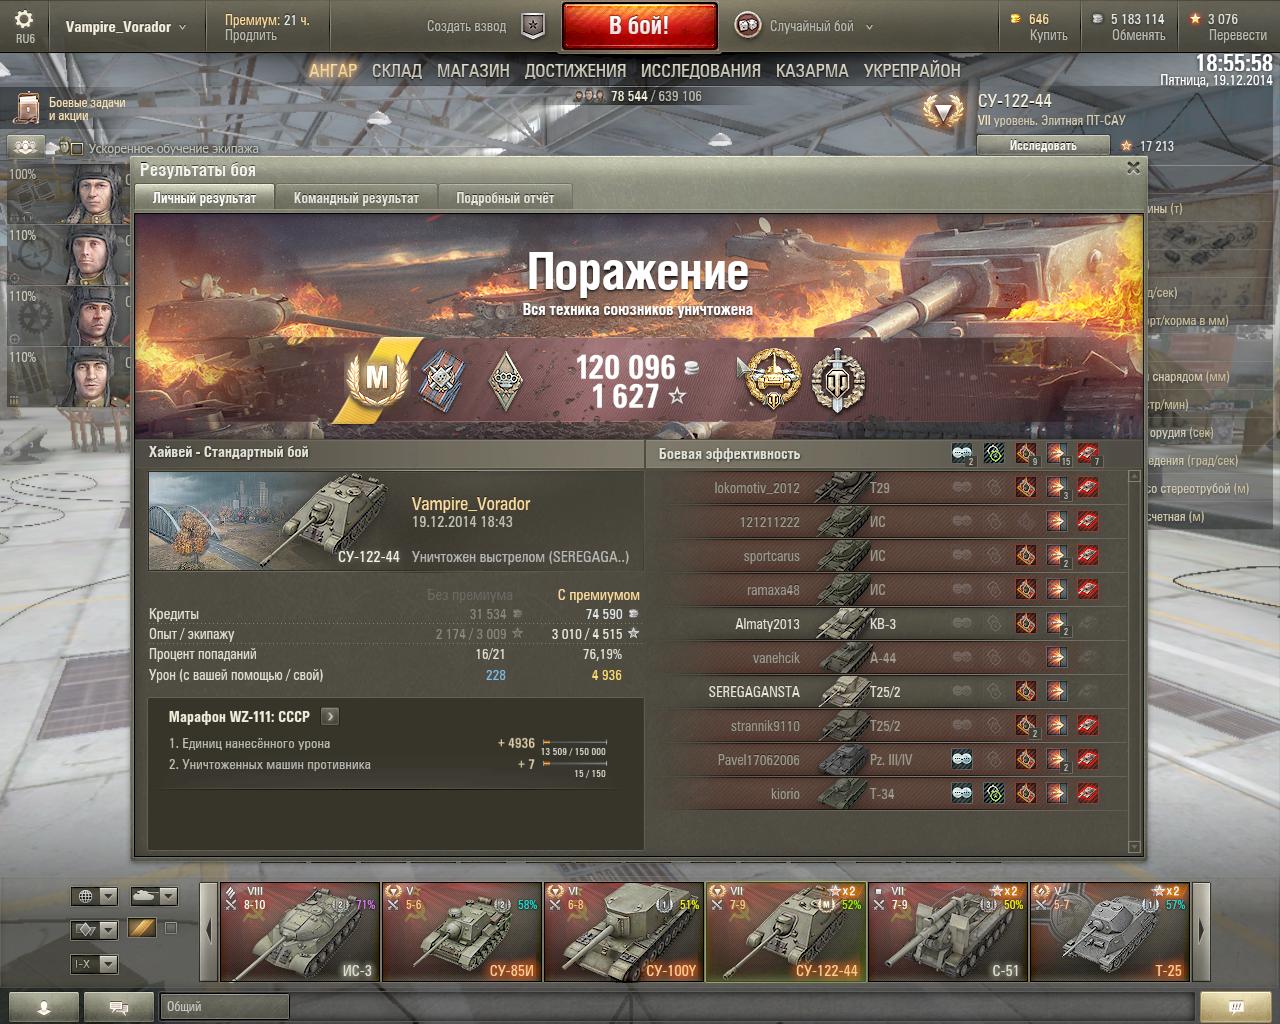Toggle the orange stripe filter button
The width and height of the screenshot is (1280, 1024).
pos(141,928)
